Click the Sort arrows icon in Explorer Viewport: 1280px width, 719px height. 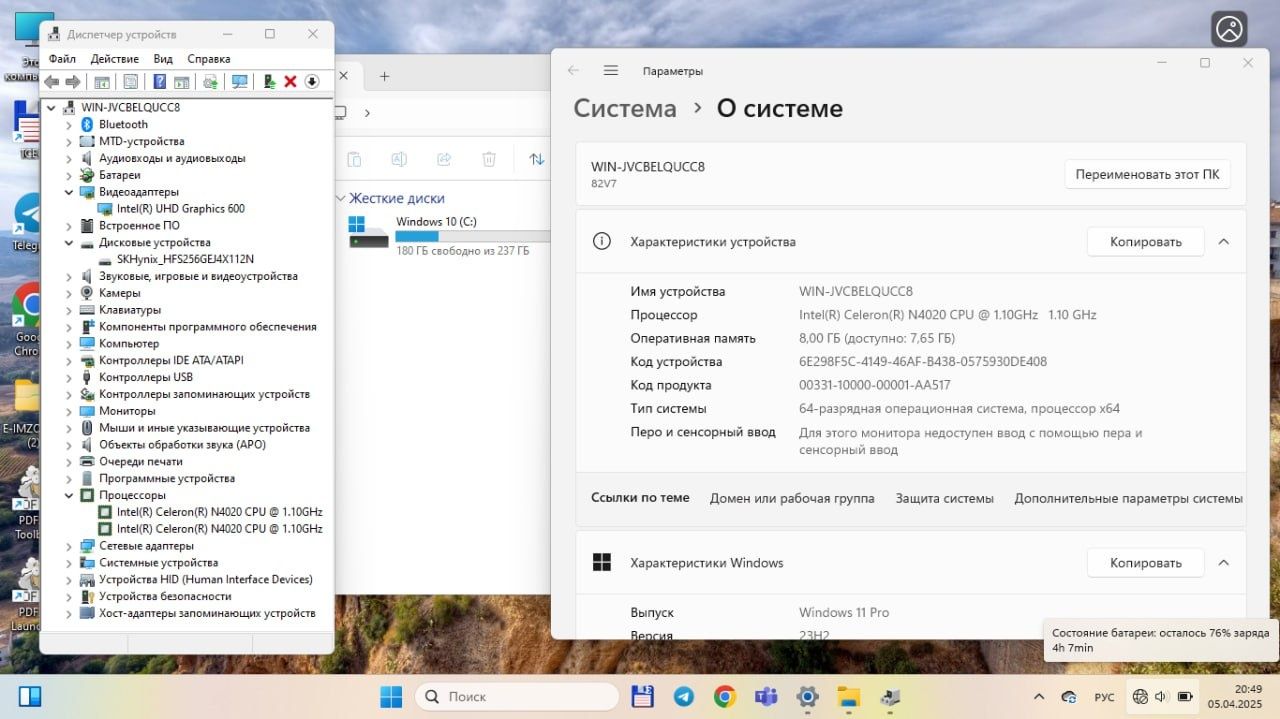[x=537, y=159]
